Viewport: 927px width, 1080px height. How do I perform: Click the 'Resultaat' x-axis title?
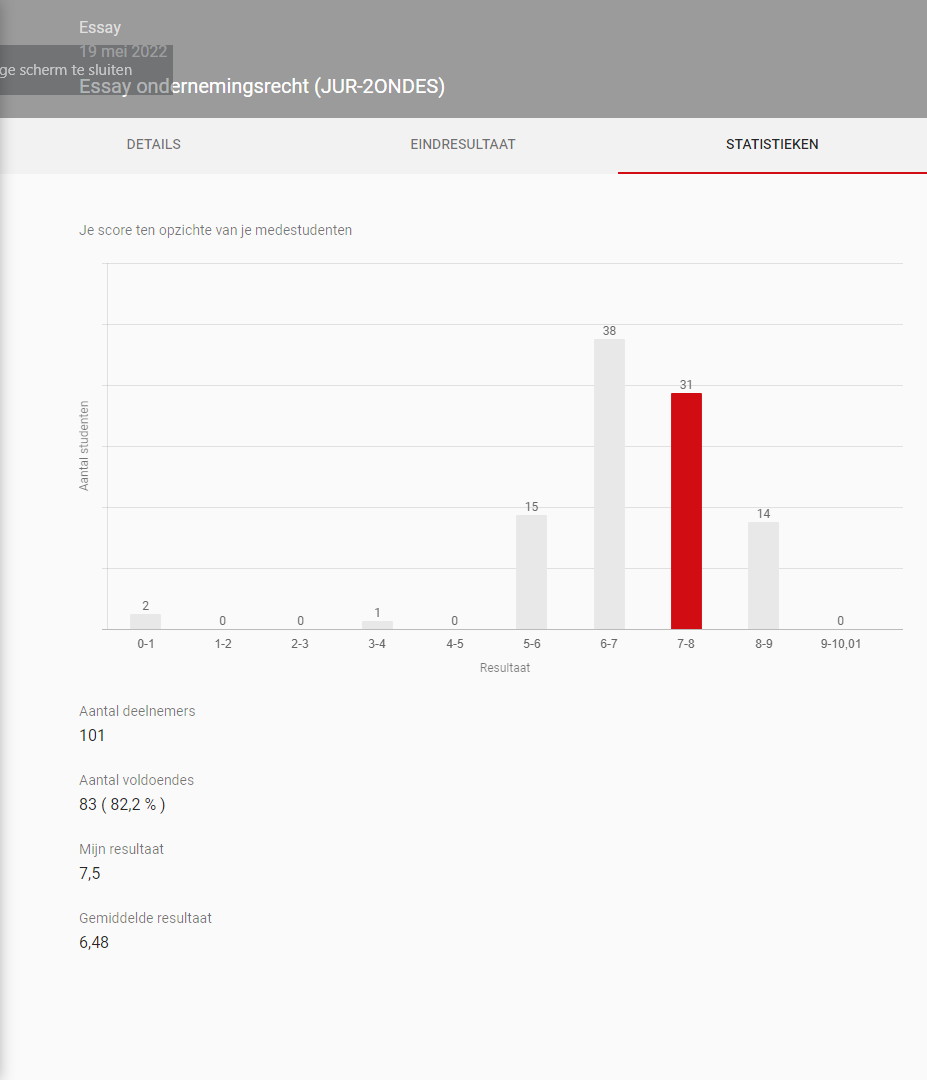[504, 668]
